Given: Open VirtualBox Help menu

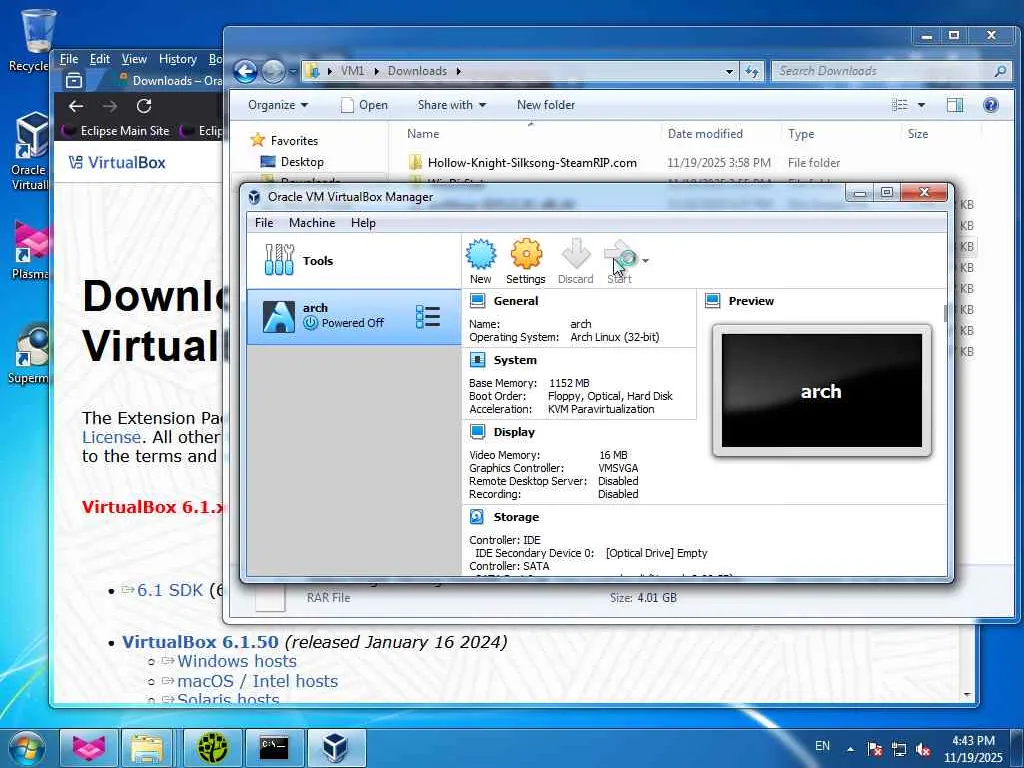Looking at the screenshot, I should click(363, 223).
